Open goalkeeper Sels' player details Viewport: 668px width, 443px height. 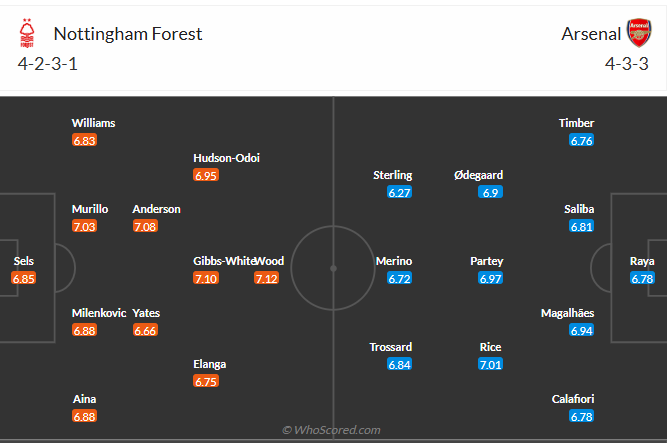(23, 261)
